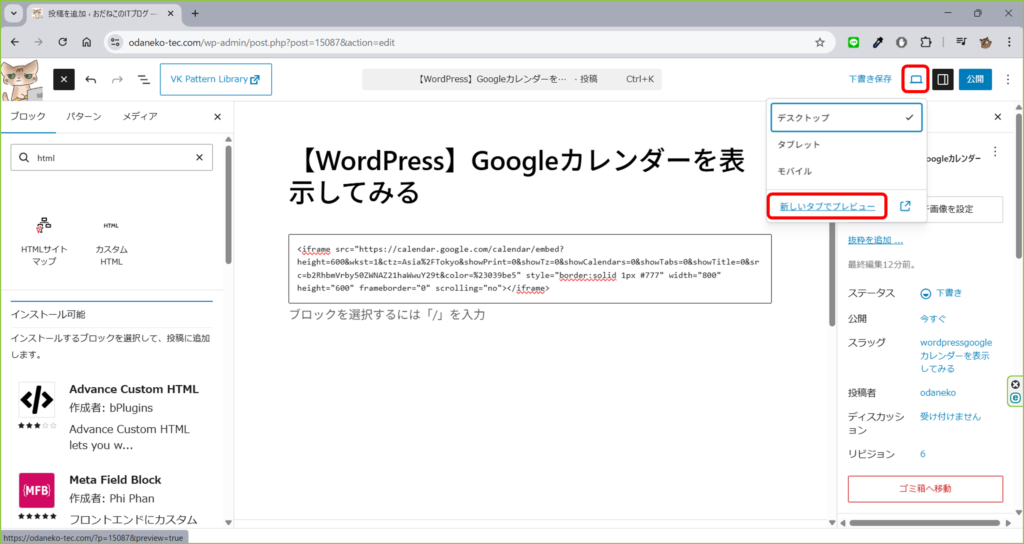Click the block search input field

[x=110, y=158]
